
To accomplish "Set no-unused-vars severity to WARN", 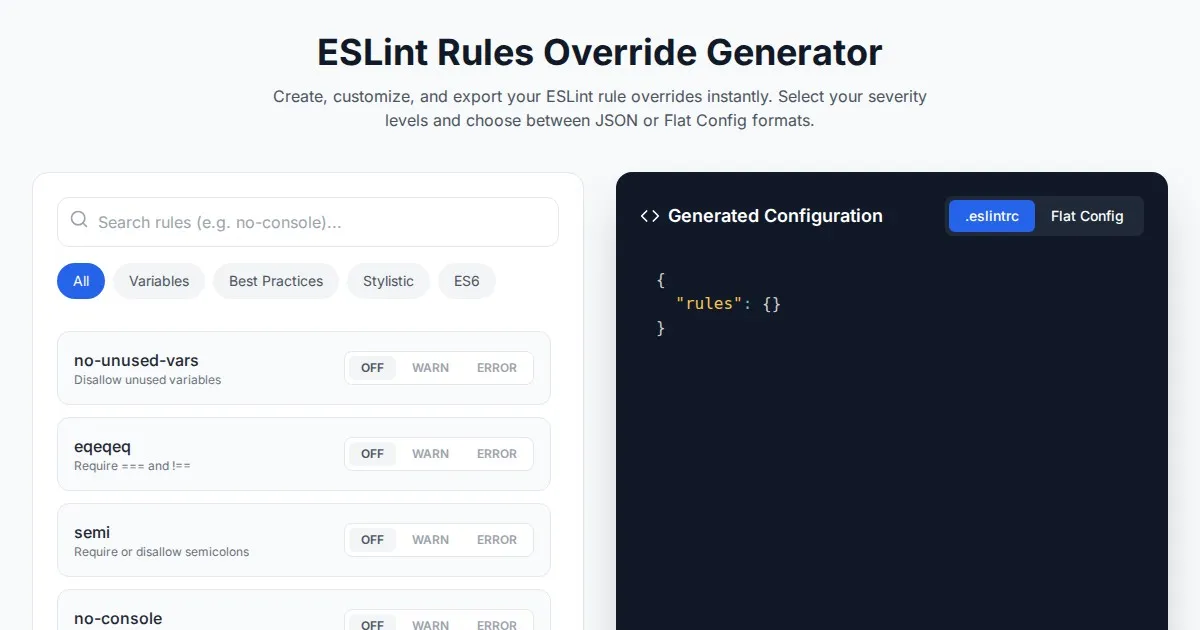I will coord(430,368).
